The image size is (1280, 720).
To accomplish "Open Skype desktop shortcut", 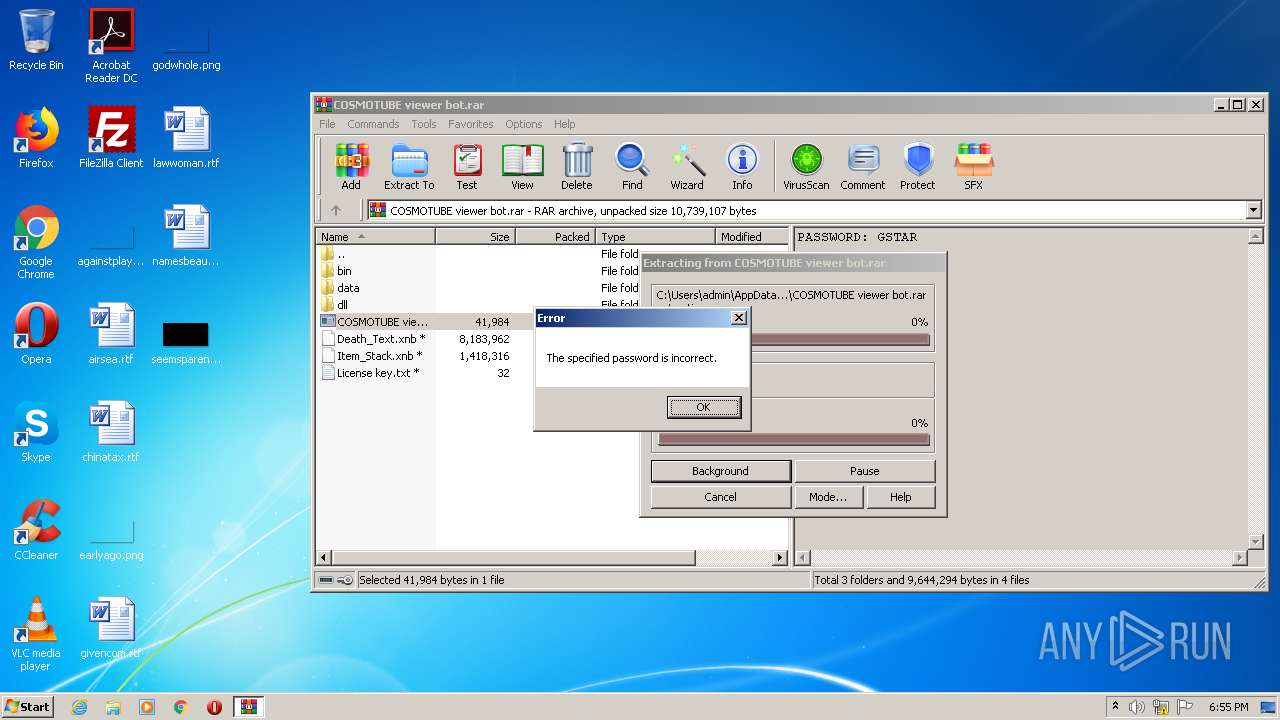I will pos(36,432).
